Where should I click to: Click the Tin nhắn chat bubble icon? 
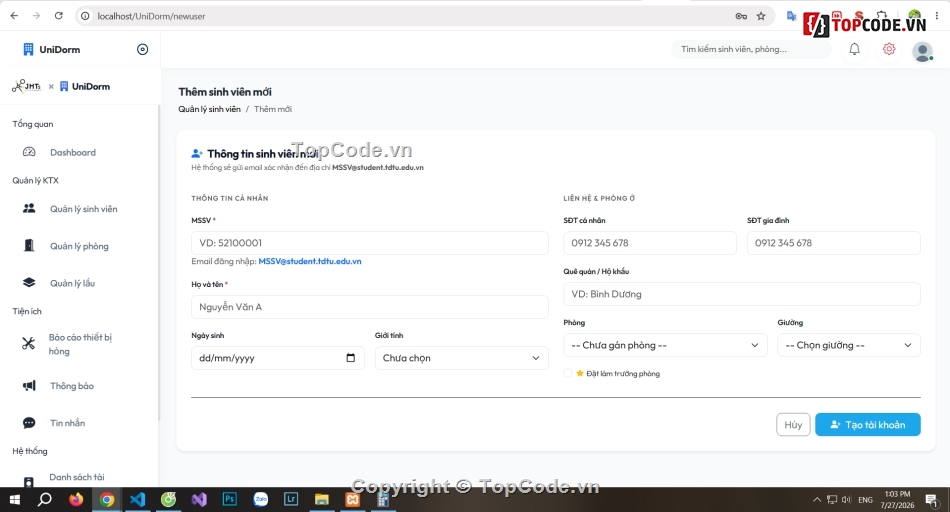(29, 423)
